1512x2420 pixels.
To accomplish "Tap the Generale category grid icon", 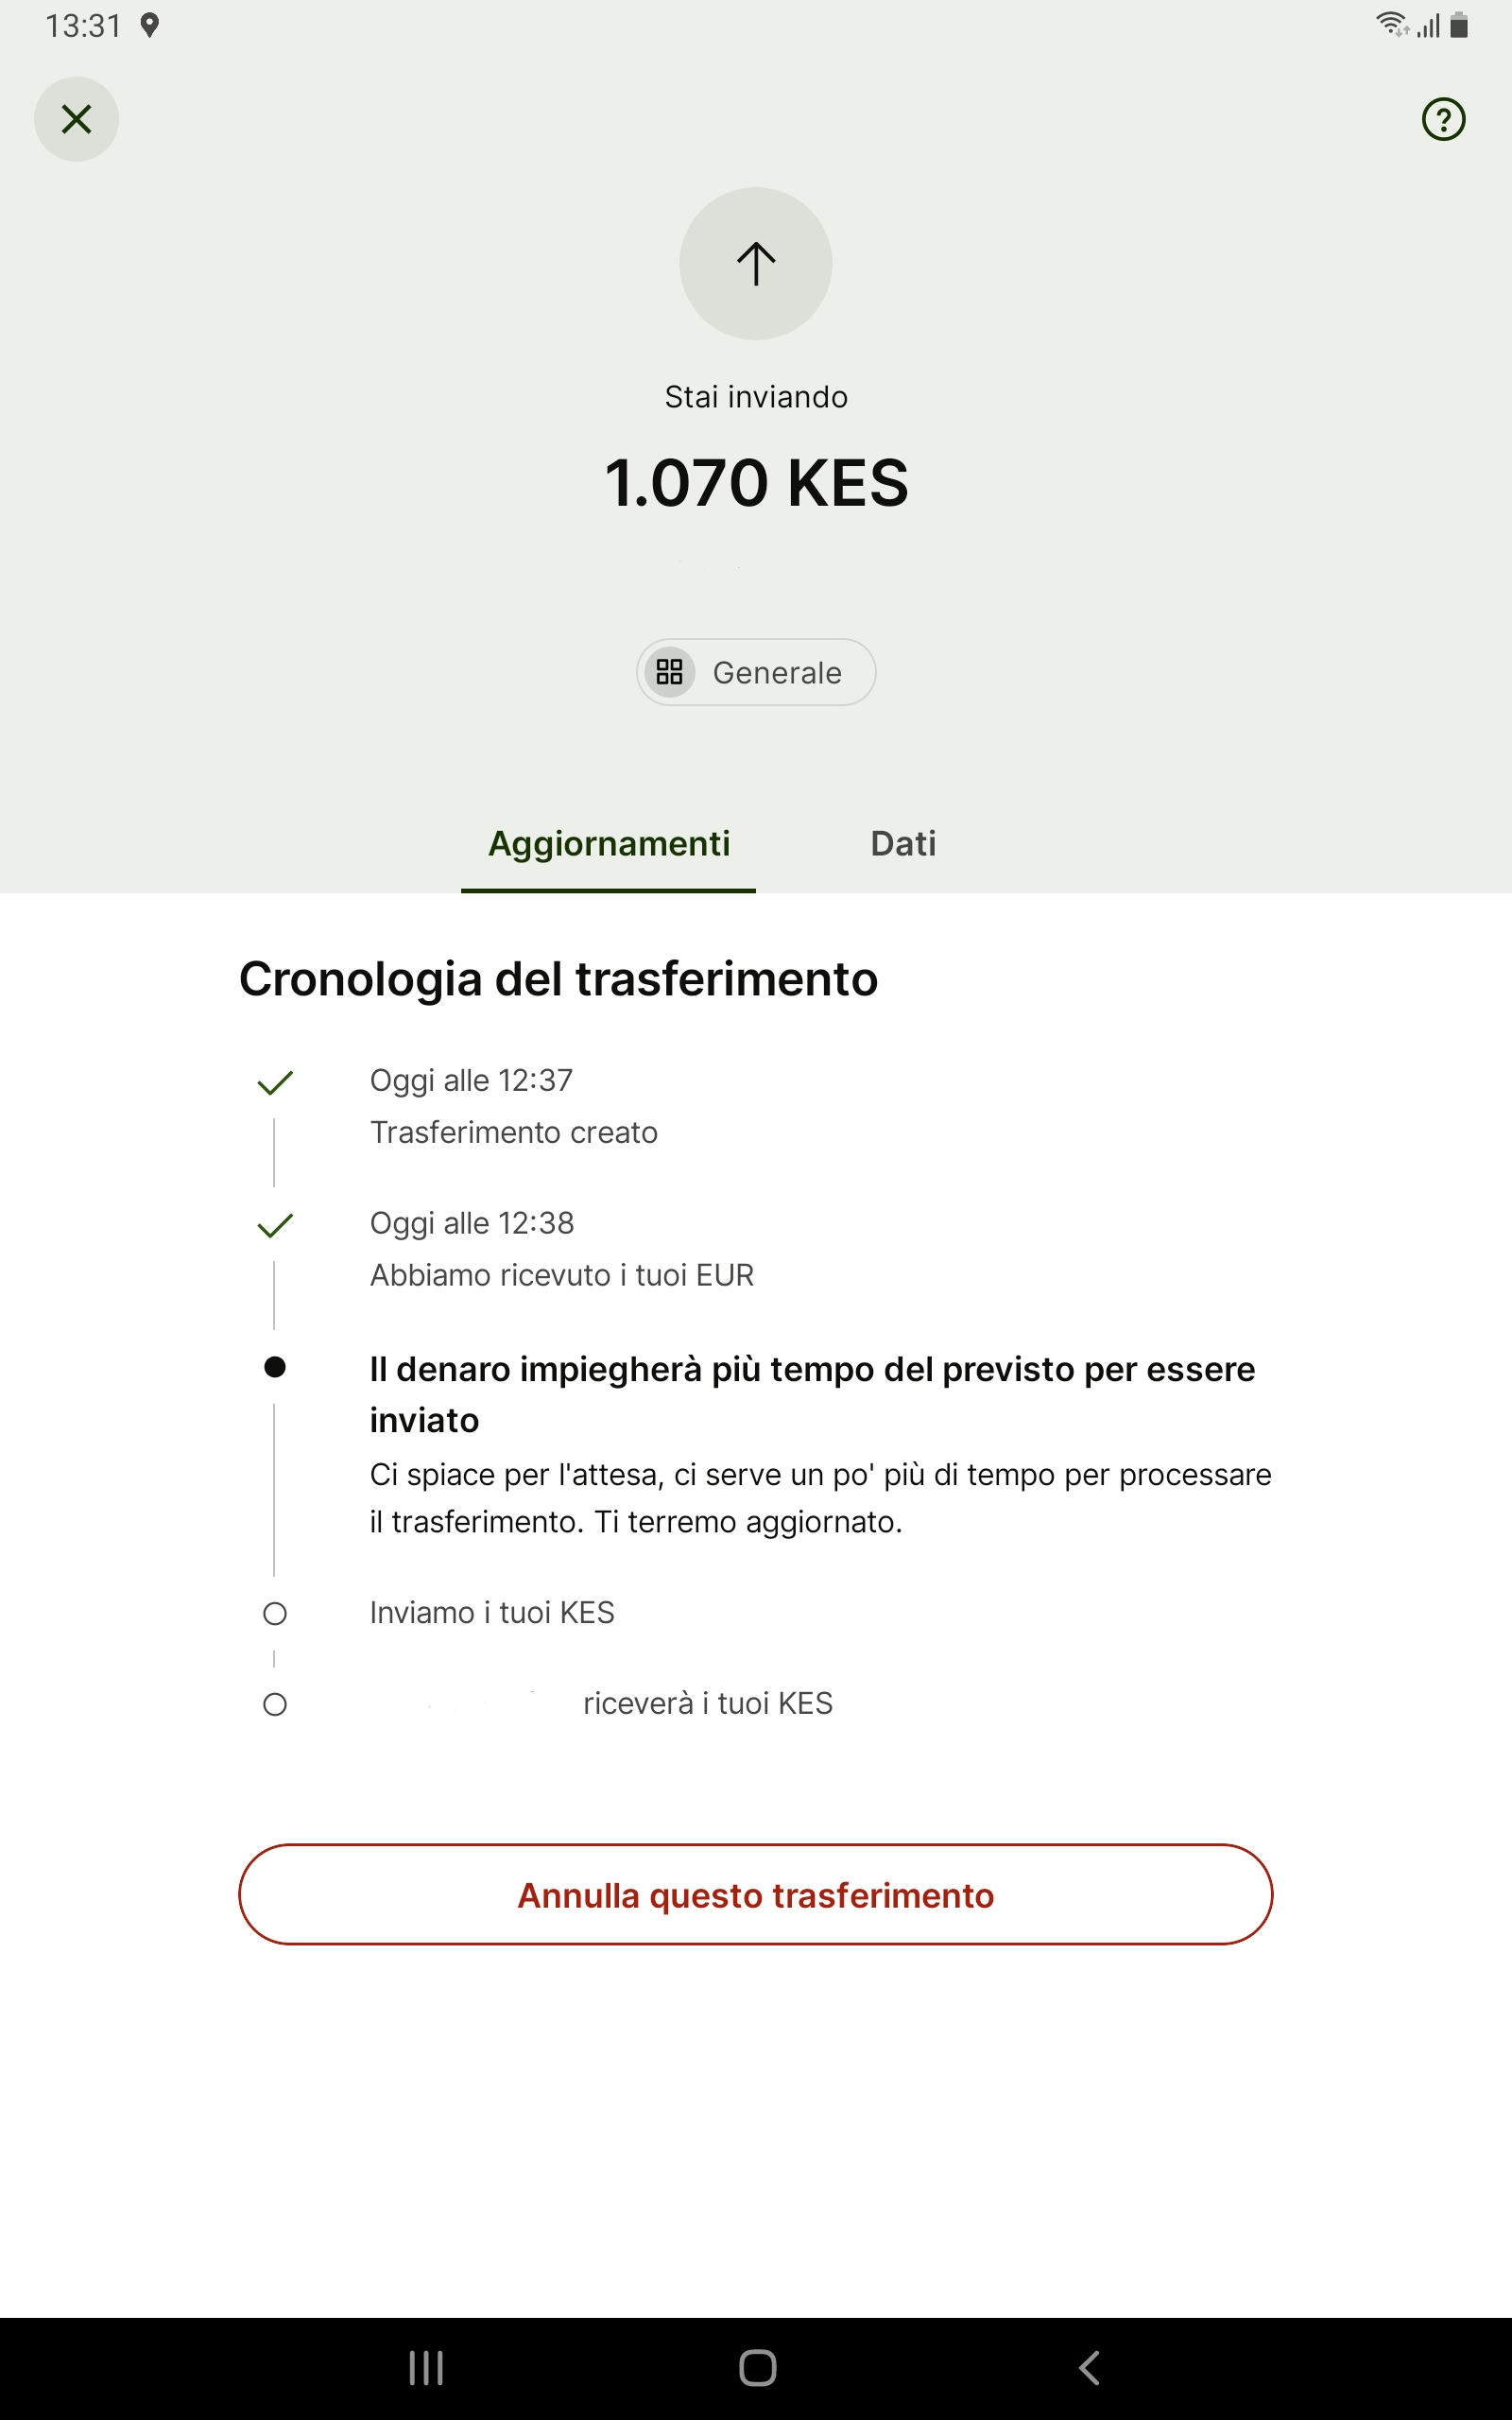I will point(669,672).
